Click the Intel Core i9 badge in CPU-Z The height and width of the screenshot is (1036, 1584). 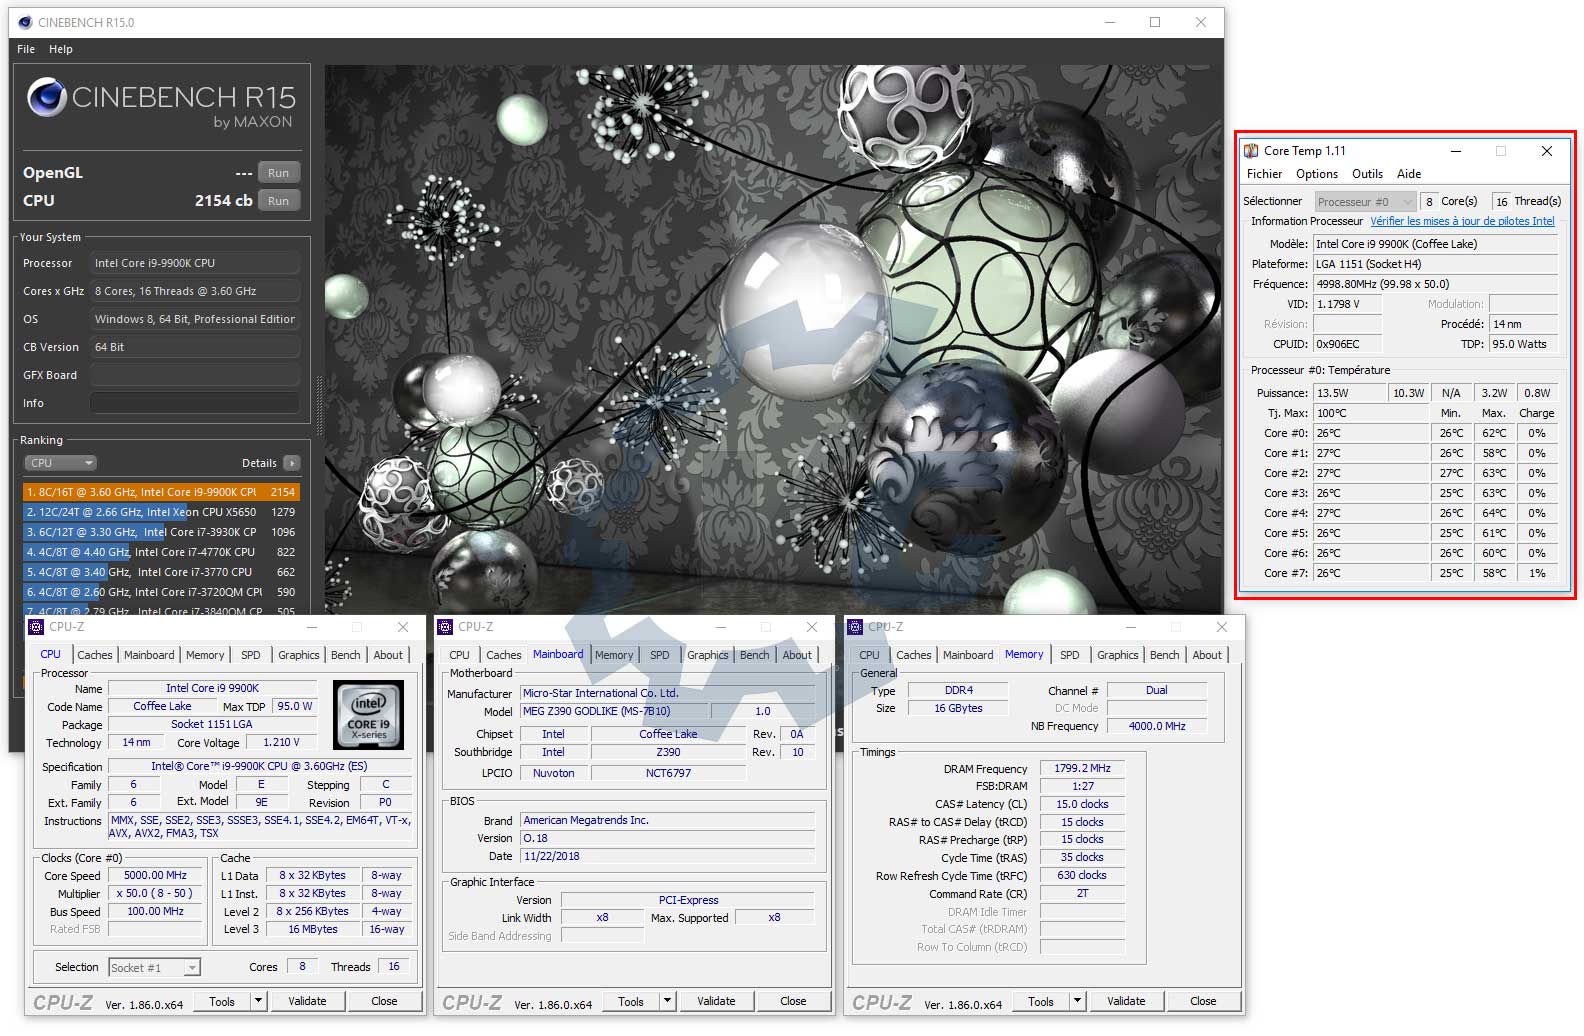pos(368,714)
